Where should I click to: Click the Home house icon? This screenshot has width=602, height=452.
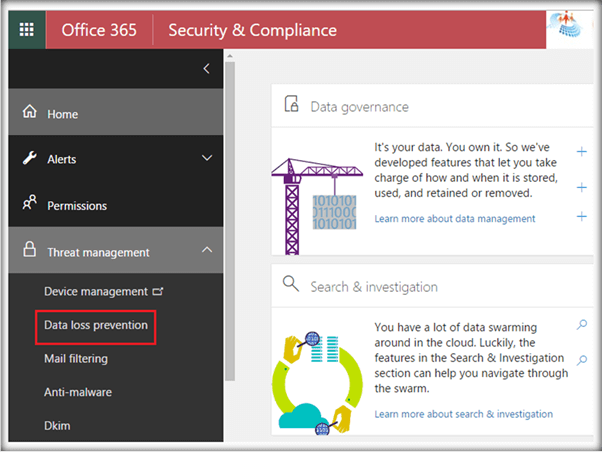pos(29,113)
